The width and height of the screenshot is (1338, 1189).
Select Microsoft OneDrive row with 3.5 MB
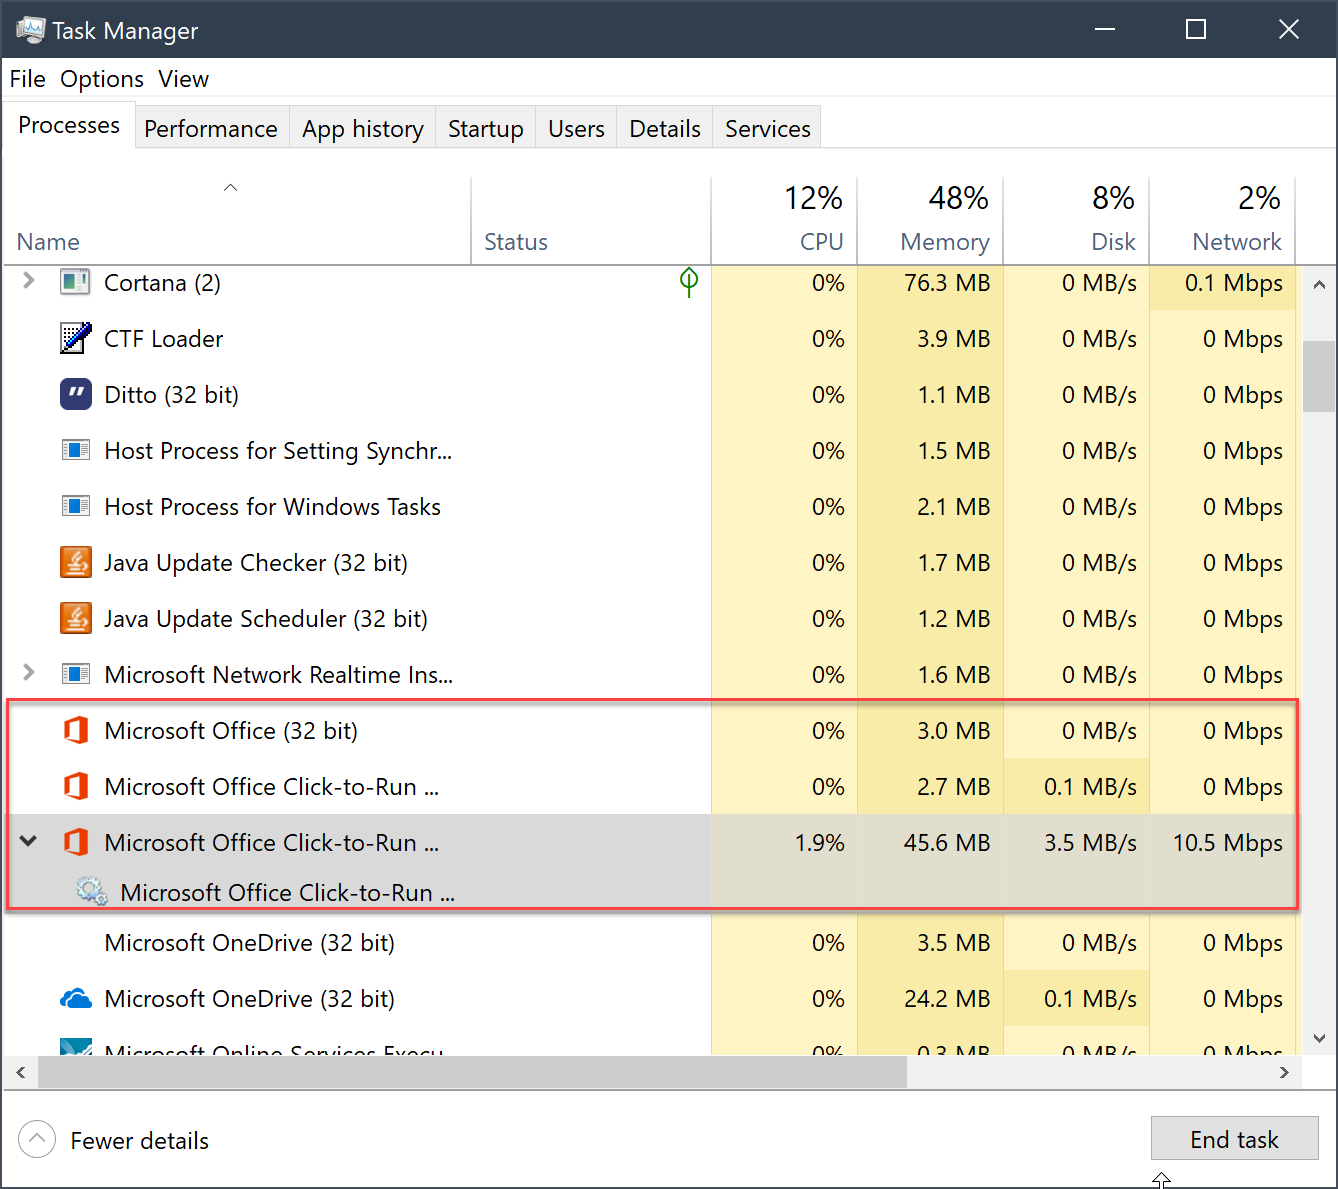point(650,942)
